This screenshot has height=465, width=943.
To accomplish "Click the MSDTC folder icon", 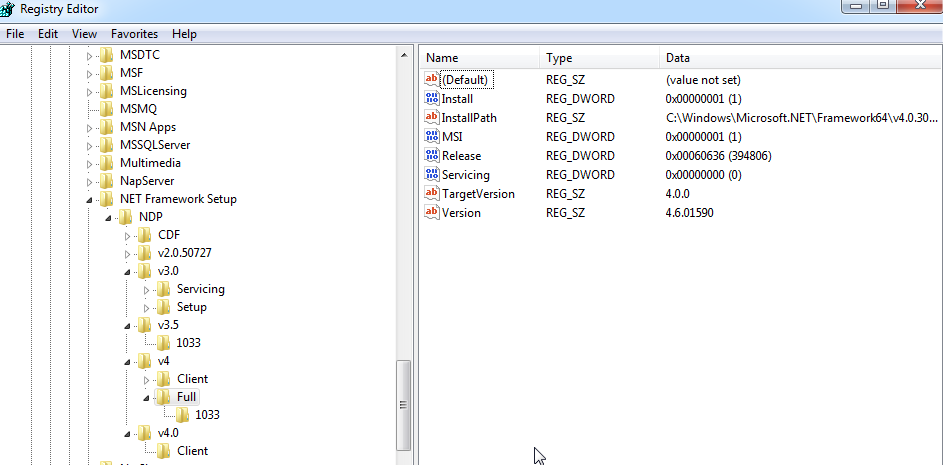I will click(x=106, y=55).
